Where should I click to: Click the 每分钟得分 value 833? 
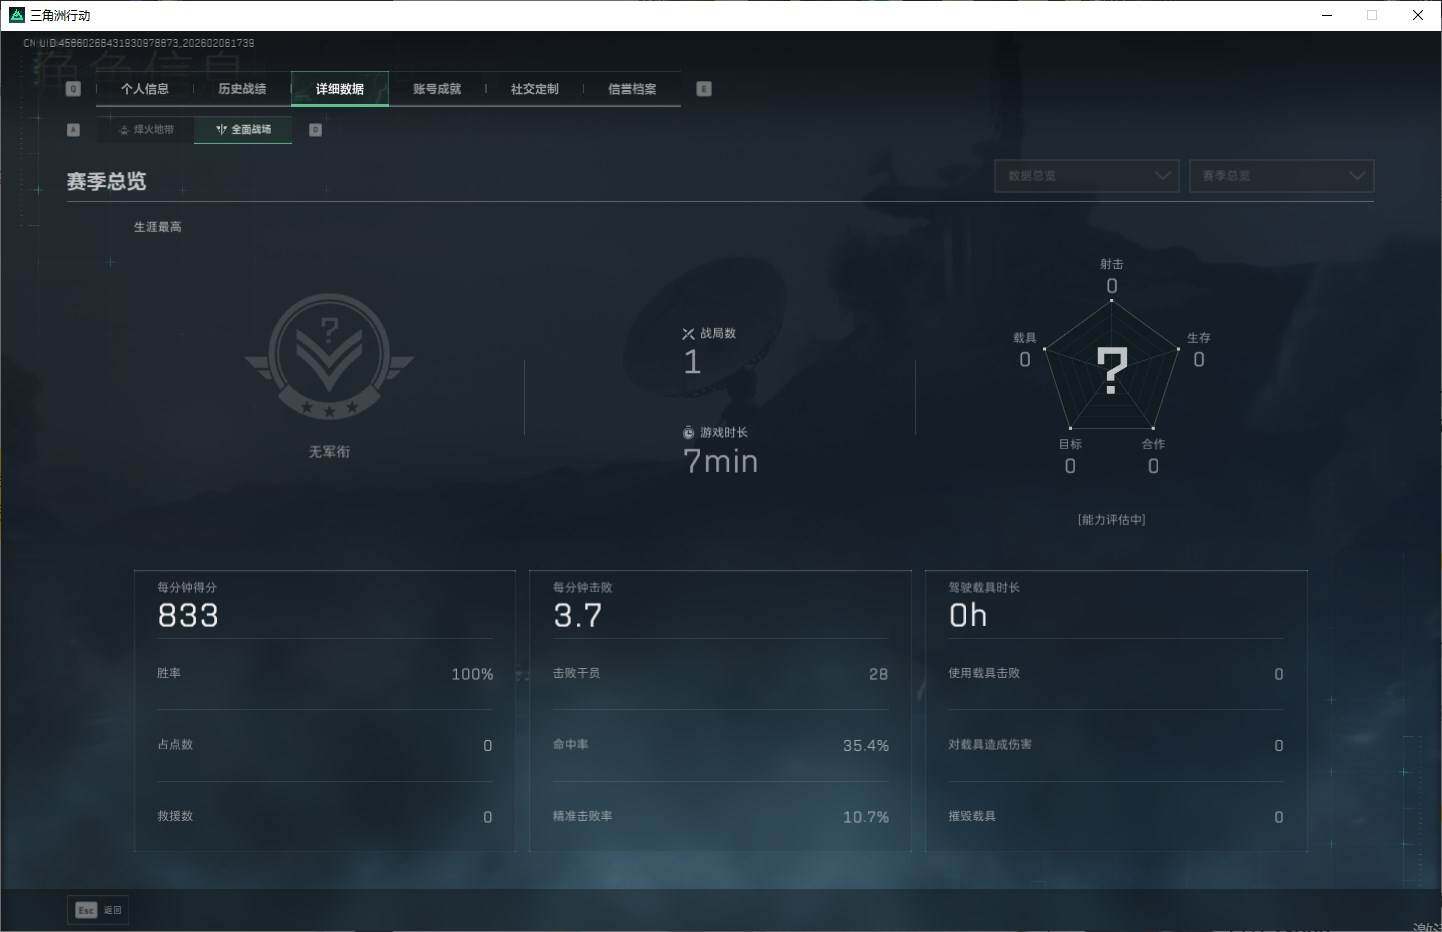188,616
